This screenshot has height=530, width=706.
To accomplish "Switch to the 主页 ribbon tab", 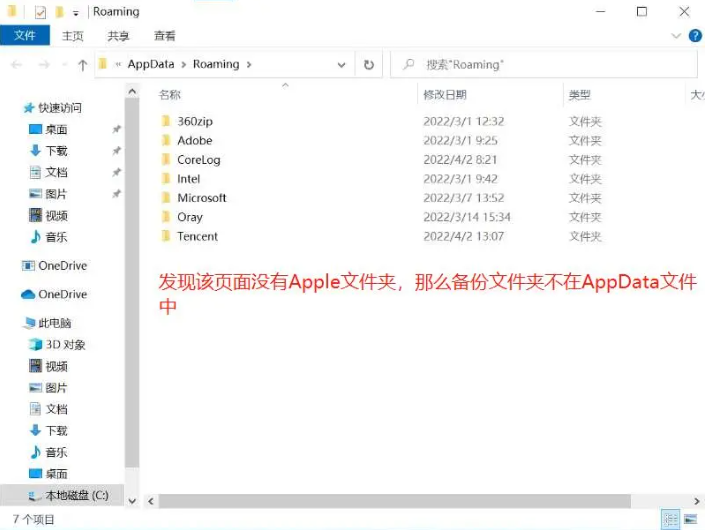I will [72, 36].
